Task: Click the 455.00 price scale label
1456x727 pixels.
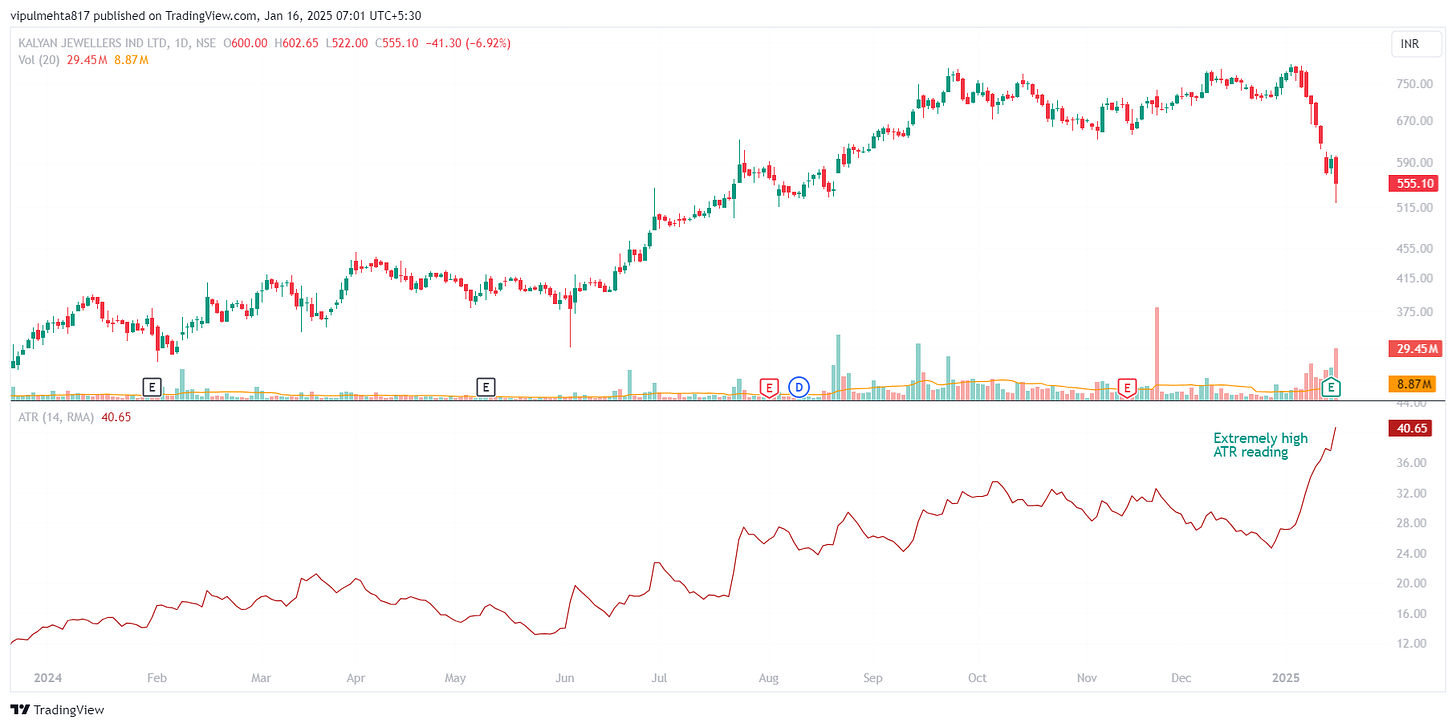Action: coord(1413,249)
